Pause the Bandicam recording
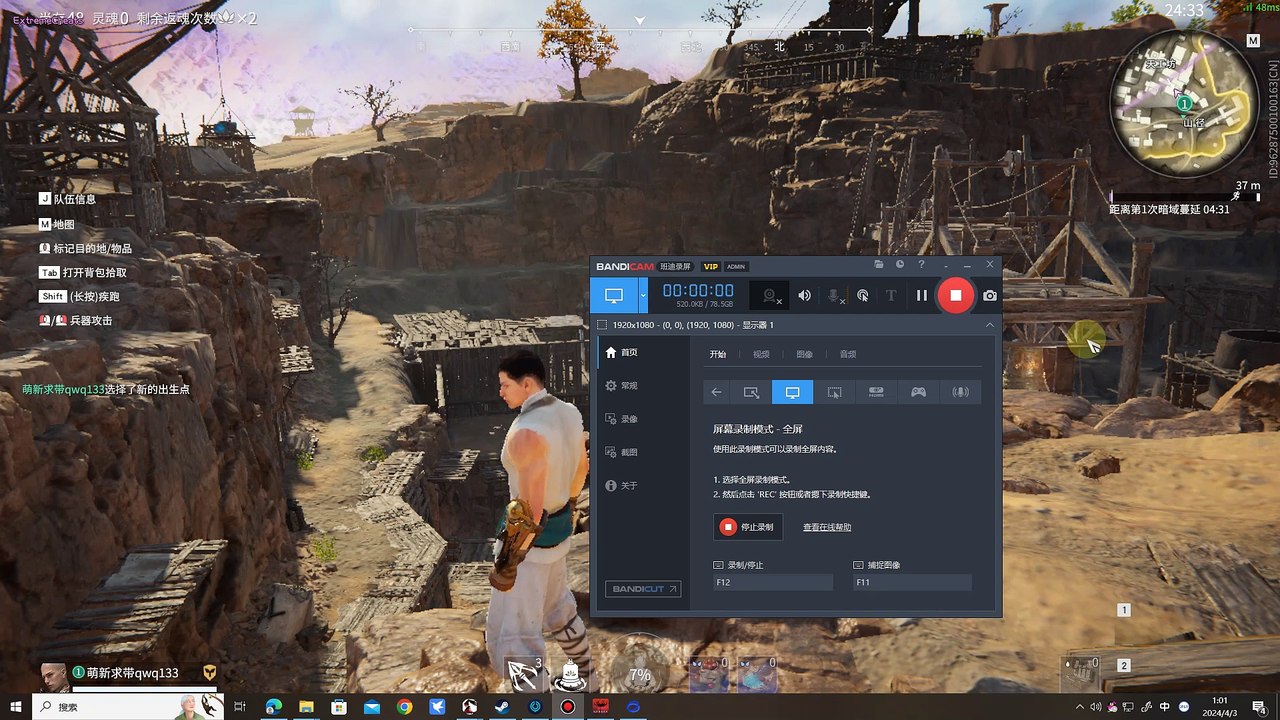Viewport: 1280px width, 720px height. (922, 295)
